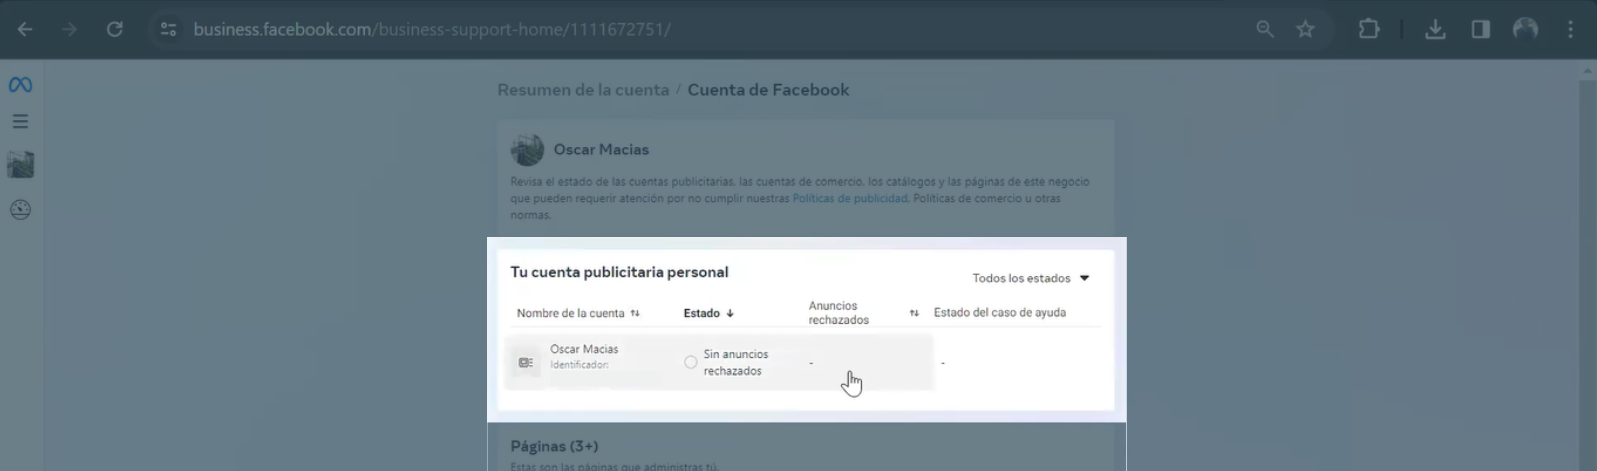Select business account thumbnail in sidebar
1597x471 pixels.
coord(20,164)
